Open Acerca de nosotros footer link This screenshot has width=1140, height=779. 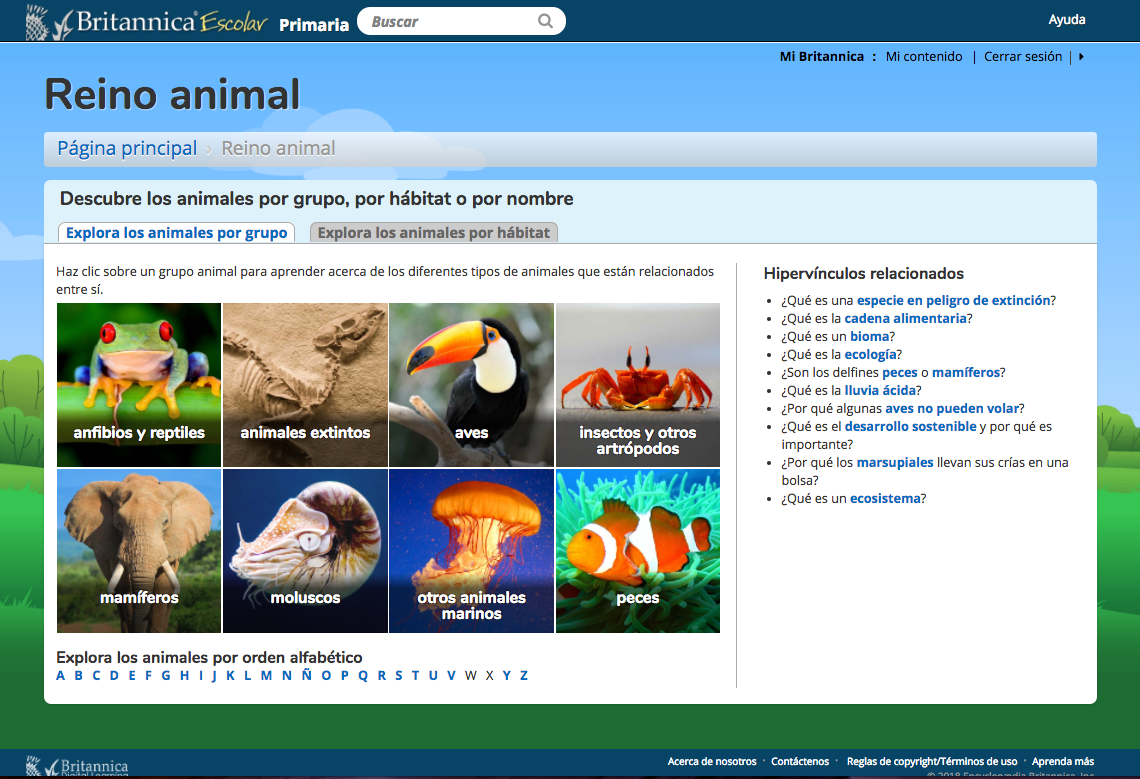pyautogui.click(x=712, y=762)
